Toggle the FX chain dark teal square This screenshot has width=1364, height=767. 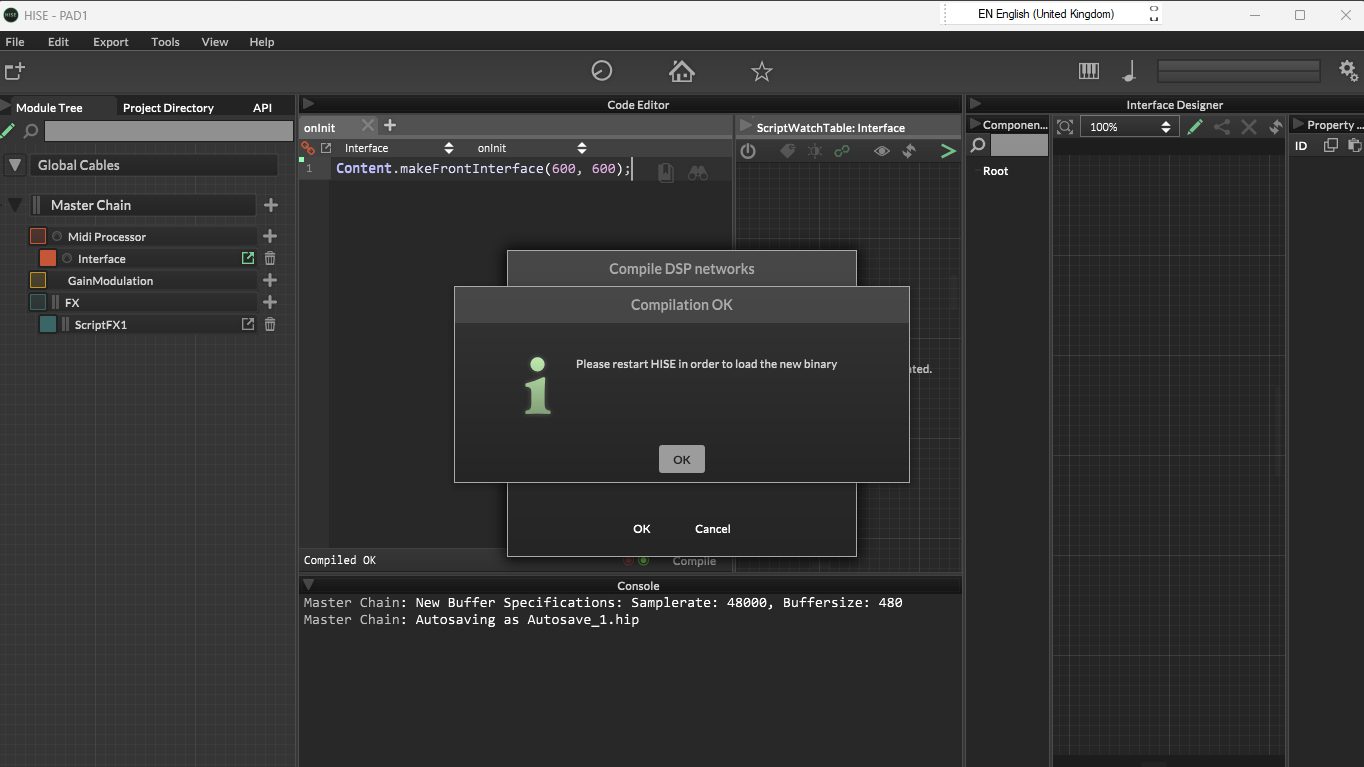point(38,302)
